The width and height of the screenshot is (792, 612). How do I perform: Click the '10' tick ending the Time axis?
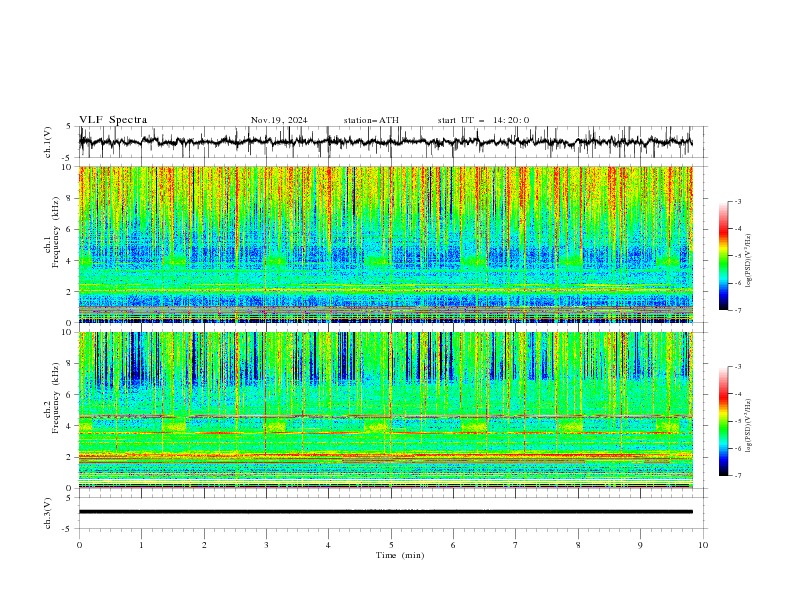point(703,545)
